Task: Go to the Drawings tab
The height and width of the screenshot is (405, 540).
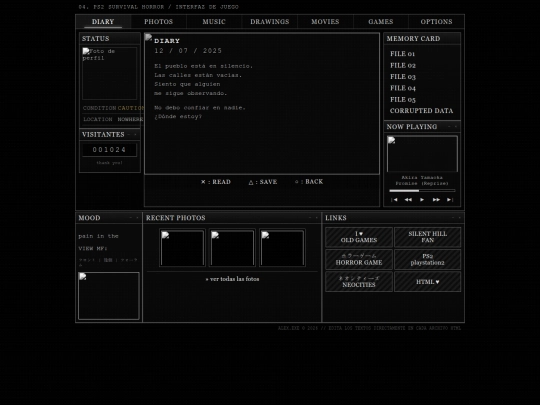Action: click(x=270, y=22)
